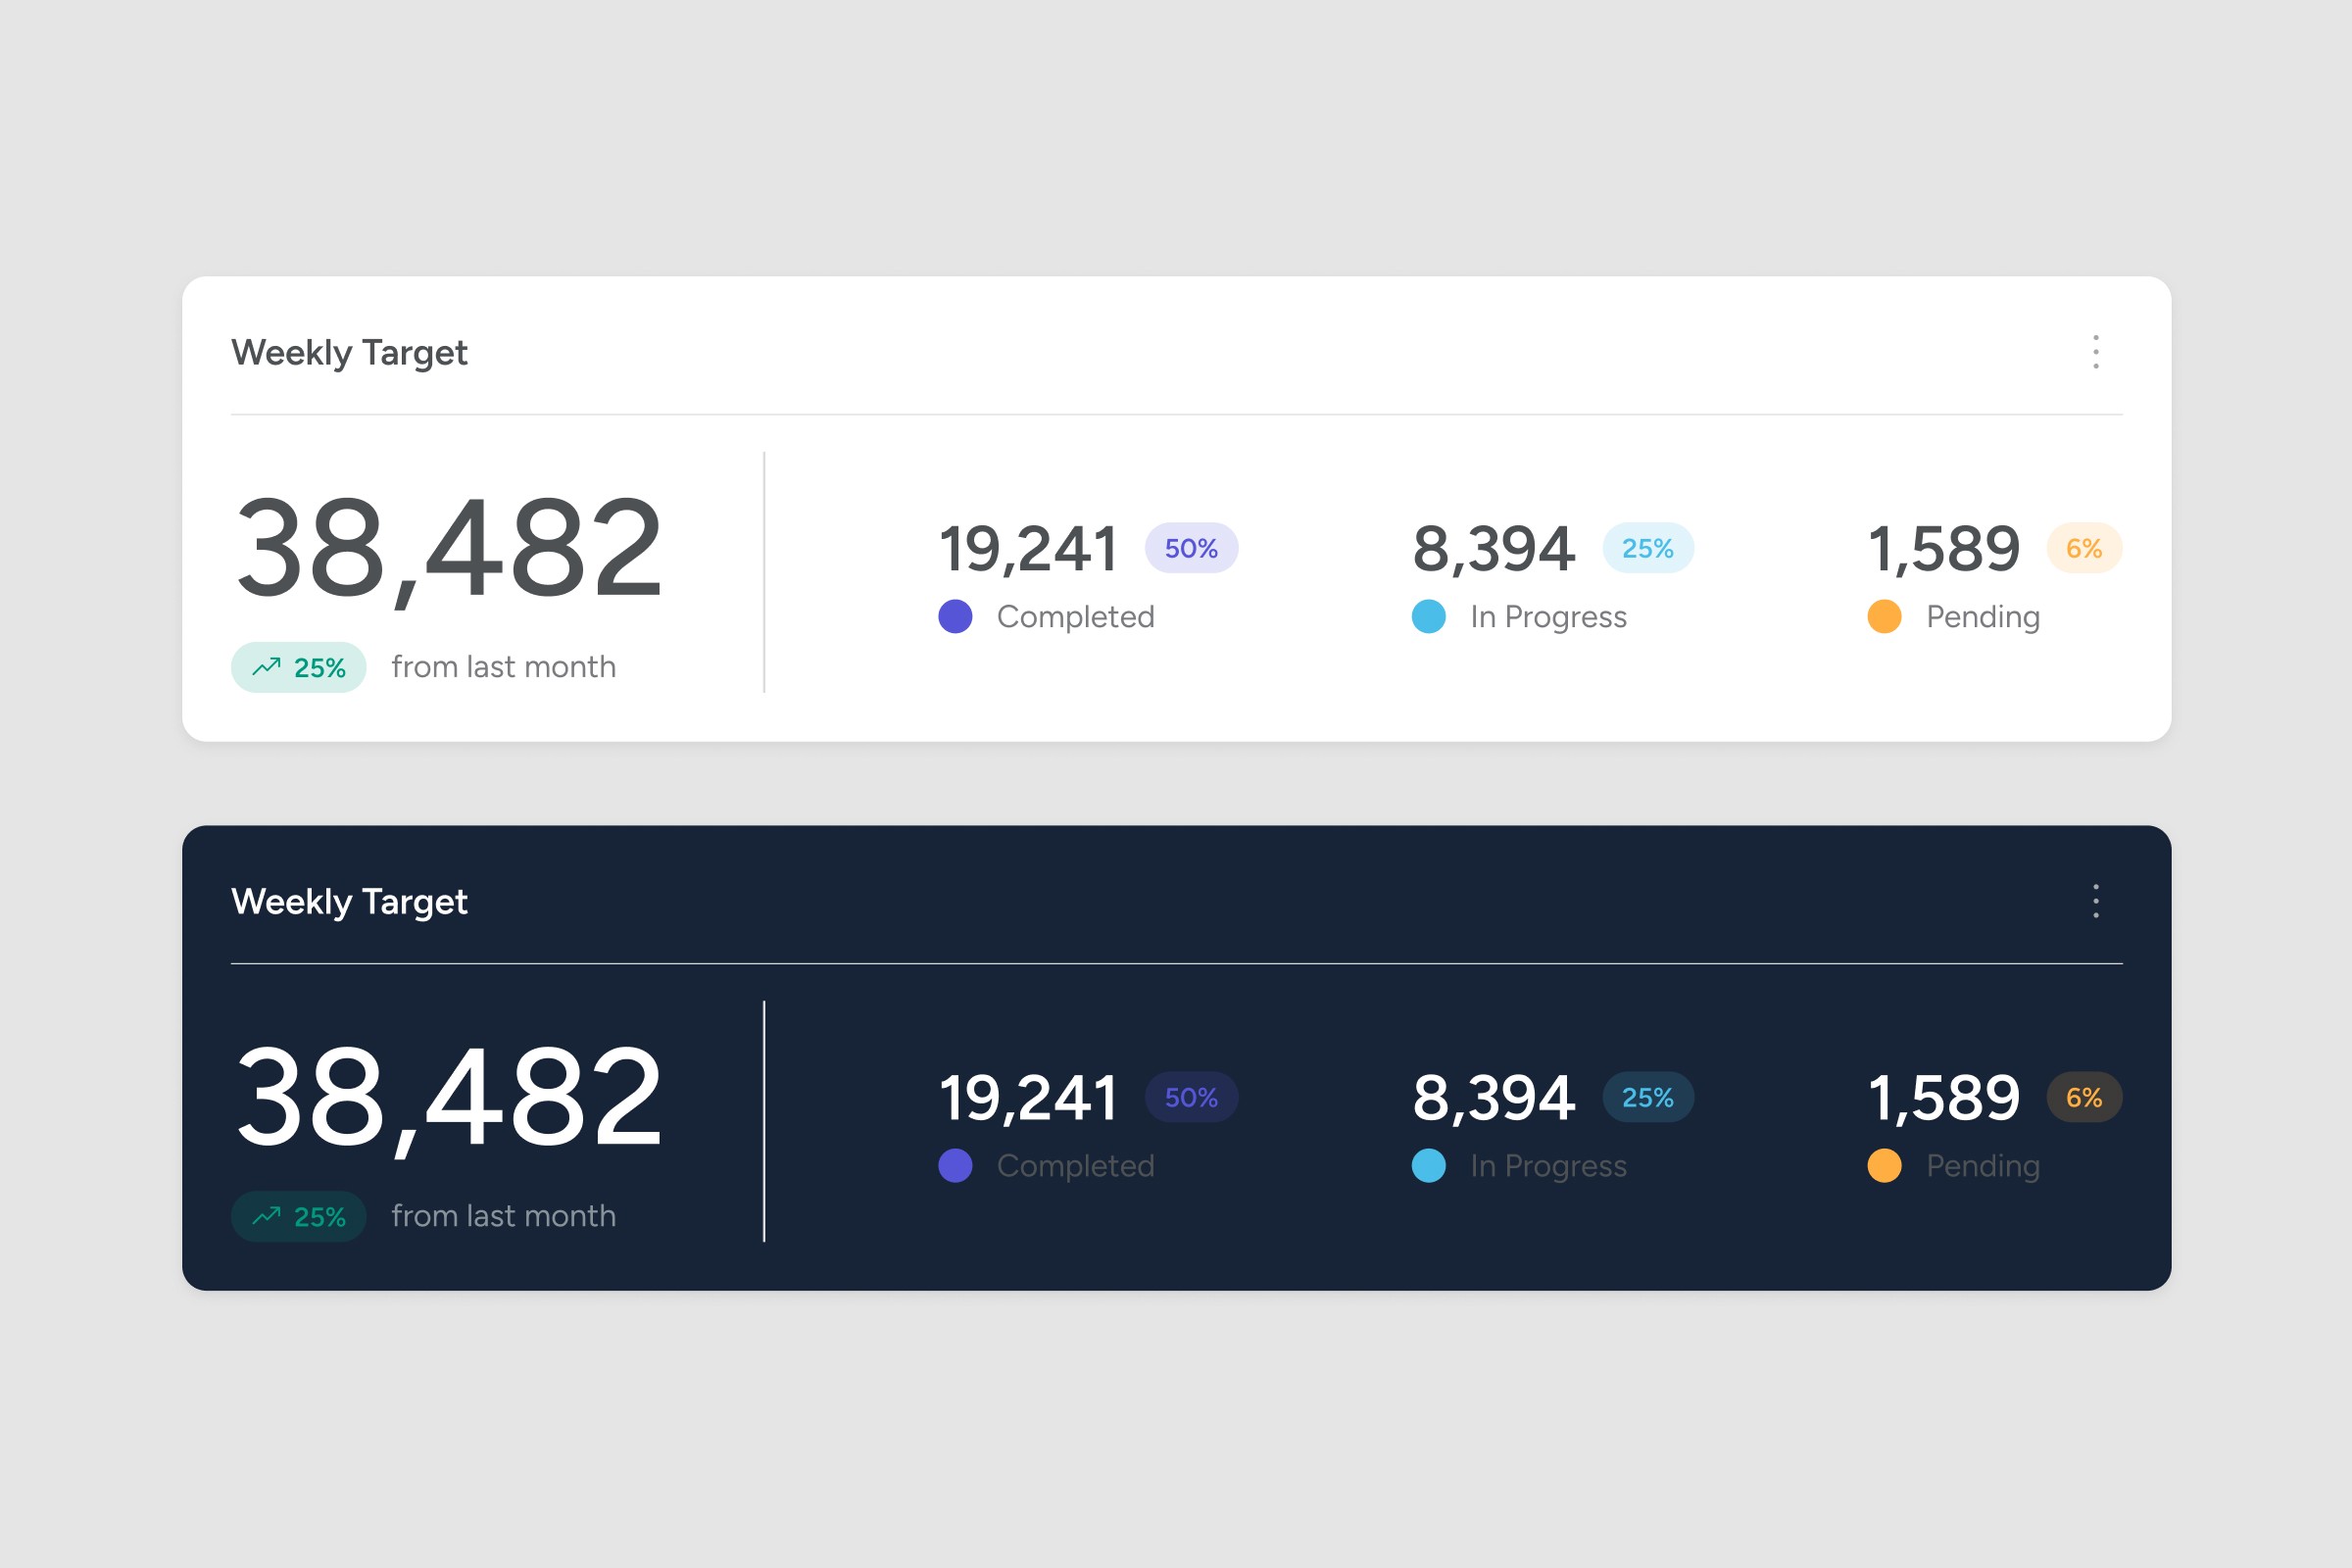2352x1568 pixels.
Task: Select the 38,482 total in dark card
Action: (x=448, y=1097)
